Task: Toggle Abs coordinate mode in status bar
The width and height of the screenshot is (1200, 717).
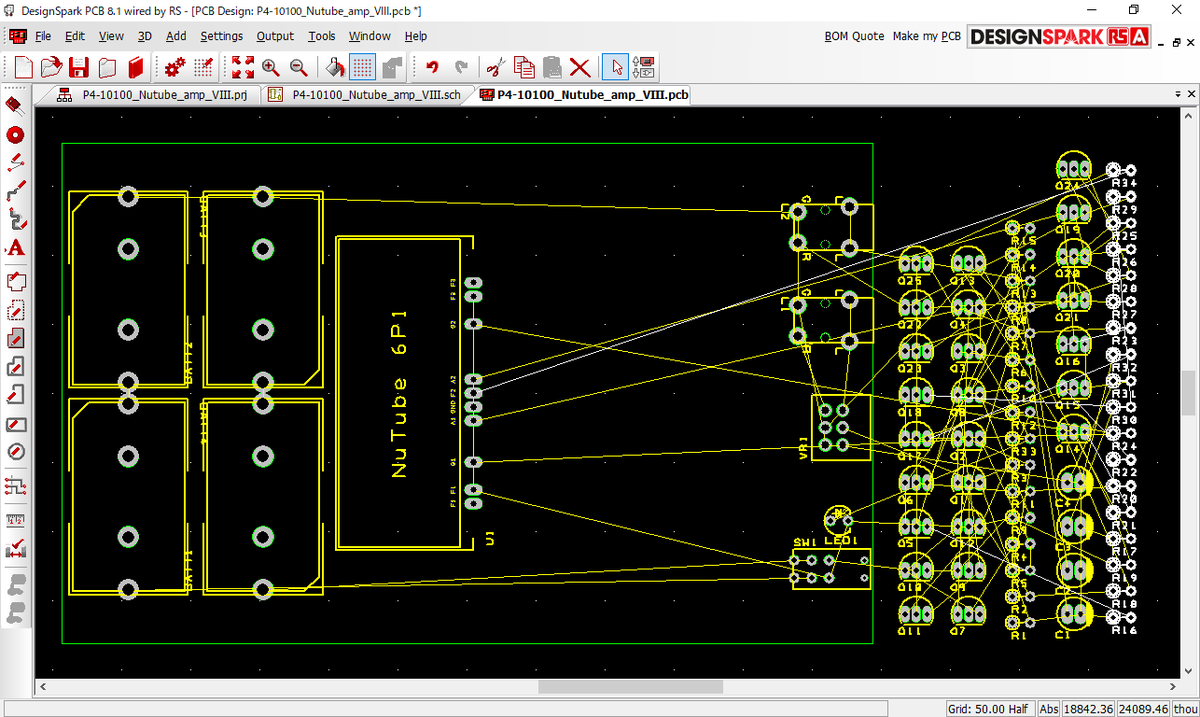Action: pyautogui.click(x=1047, y=708)
